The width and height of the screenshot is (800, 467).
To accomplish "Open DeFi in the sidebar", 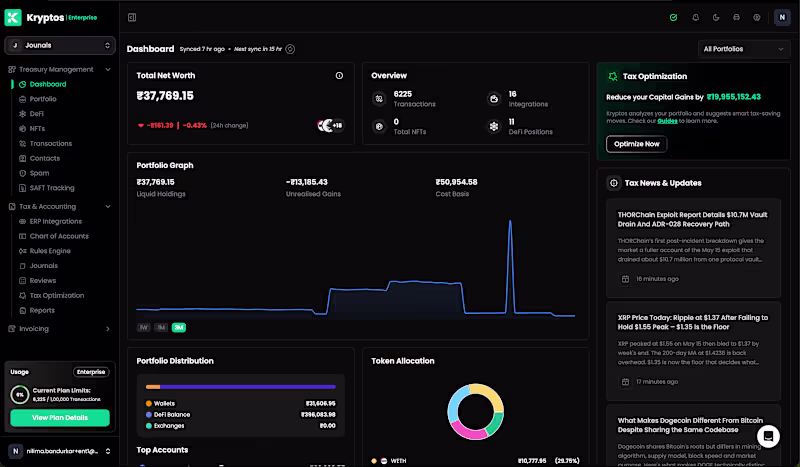I will 36,114.
